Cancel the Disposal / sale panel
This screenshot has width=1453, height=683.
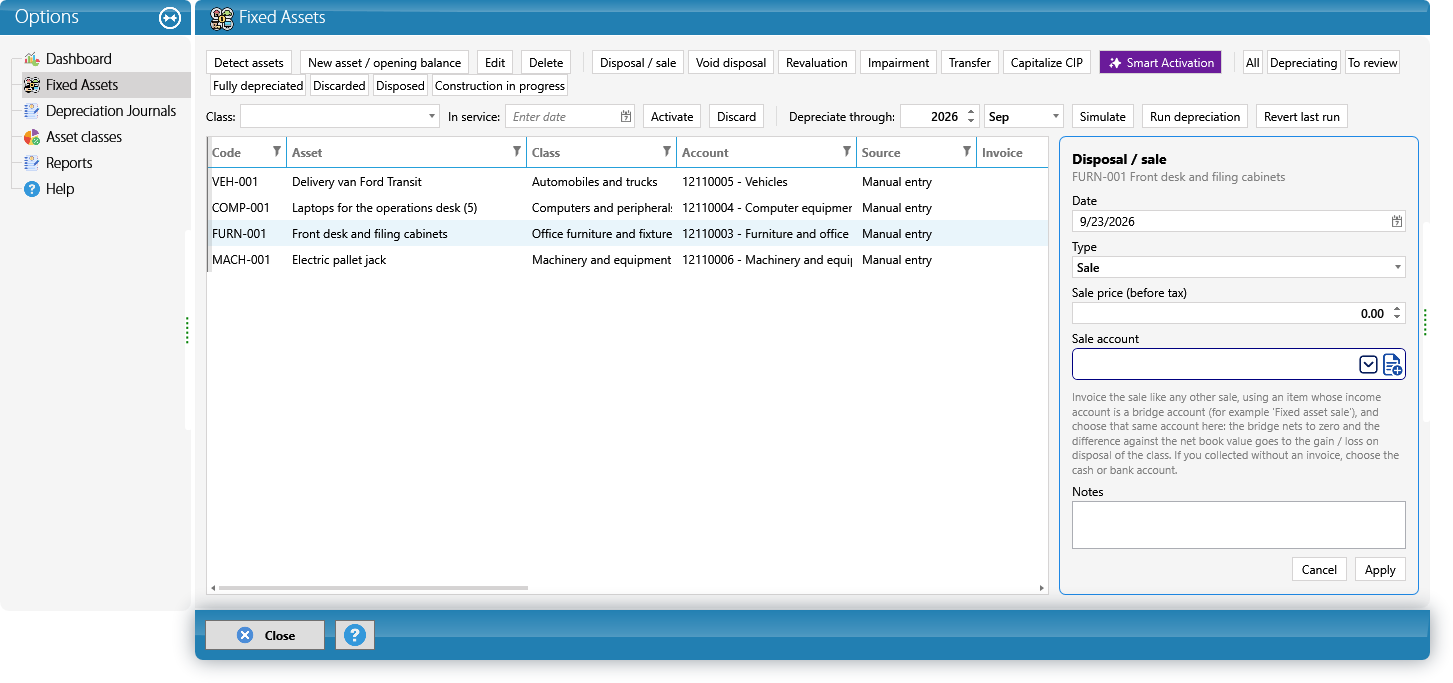pyautogui.click(x=1319, y=569)
